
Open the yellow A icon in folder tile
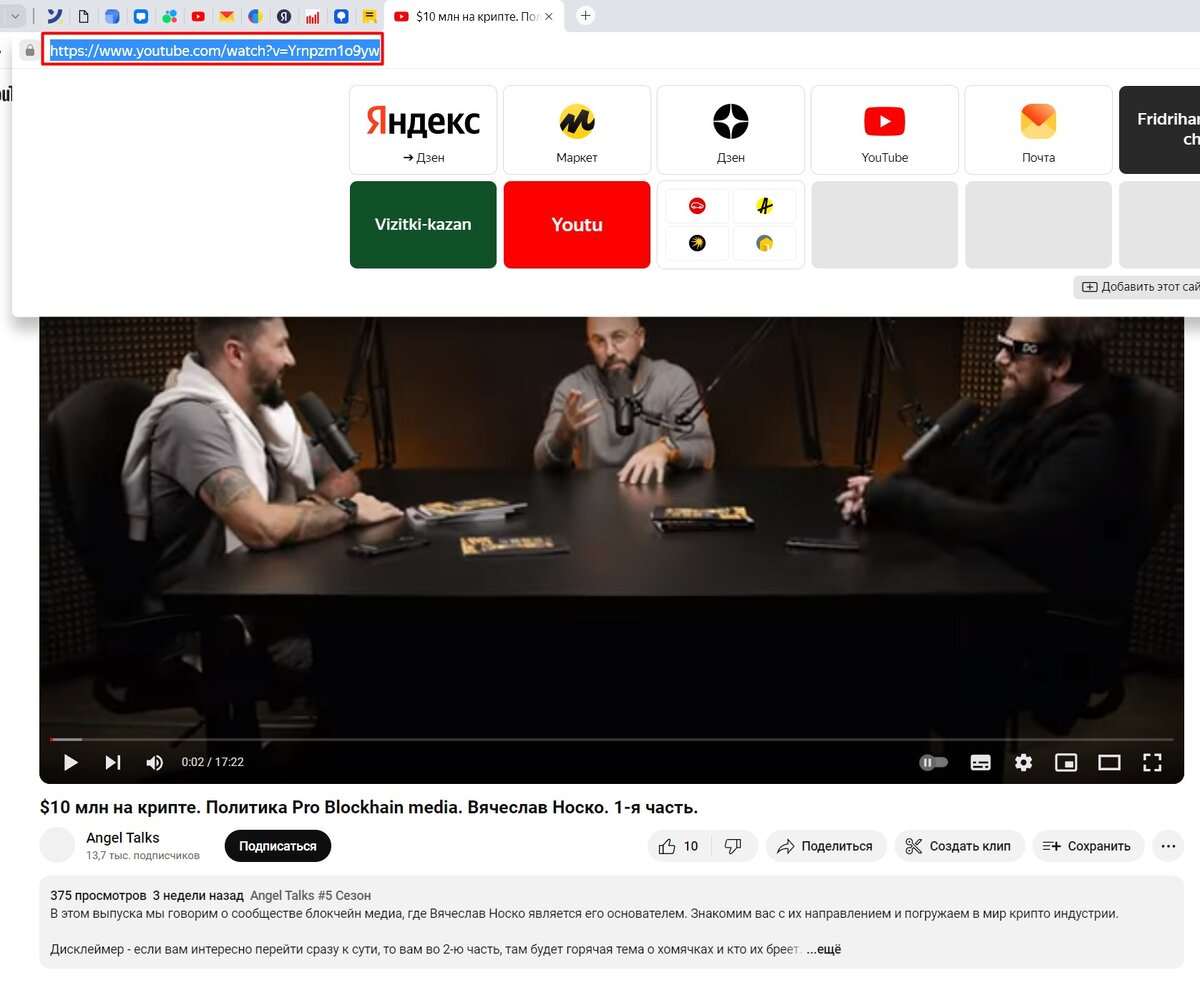pyautogui.click(x=765, y=206)
